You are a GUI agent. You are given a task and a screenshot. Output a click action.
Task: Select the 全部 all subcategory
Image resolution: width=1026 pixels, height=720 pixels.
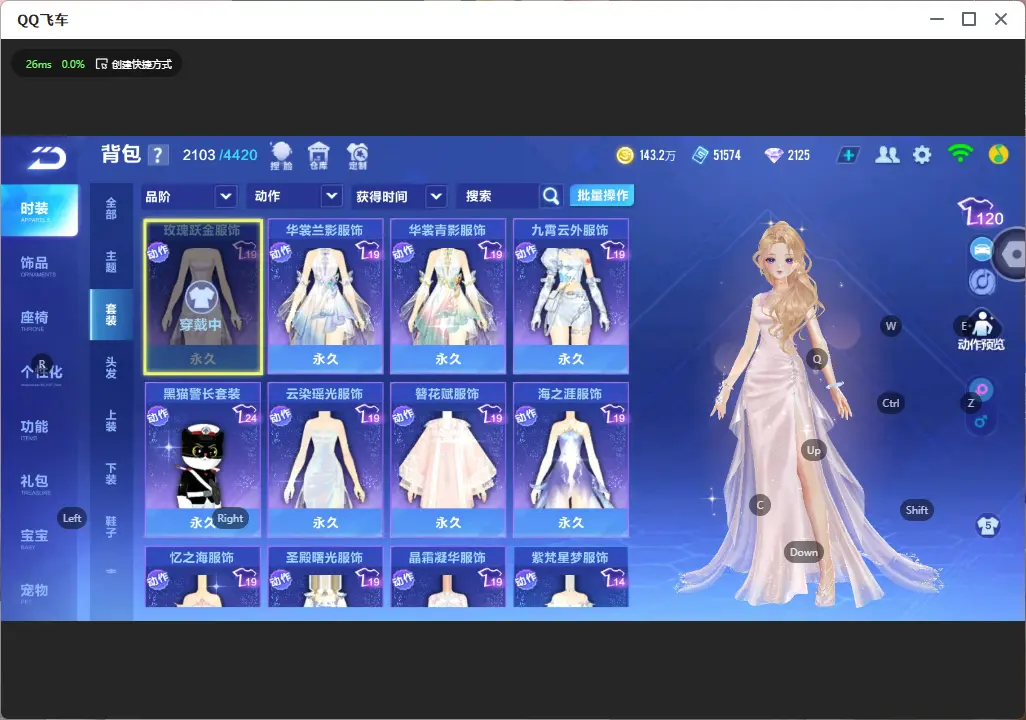(x=111, y=208)
